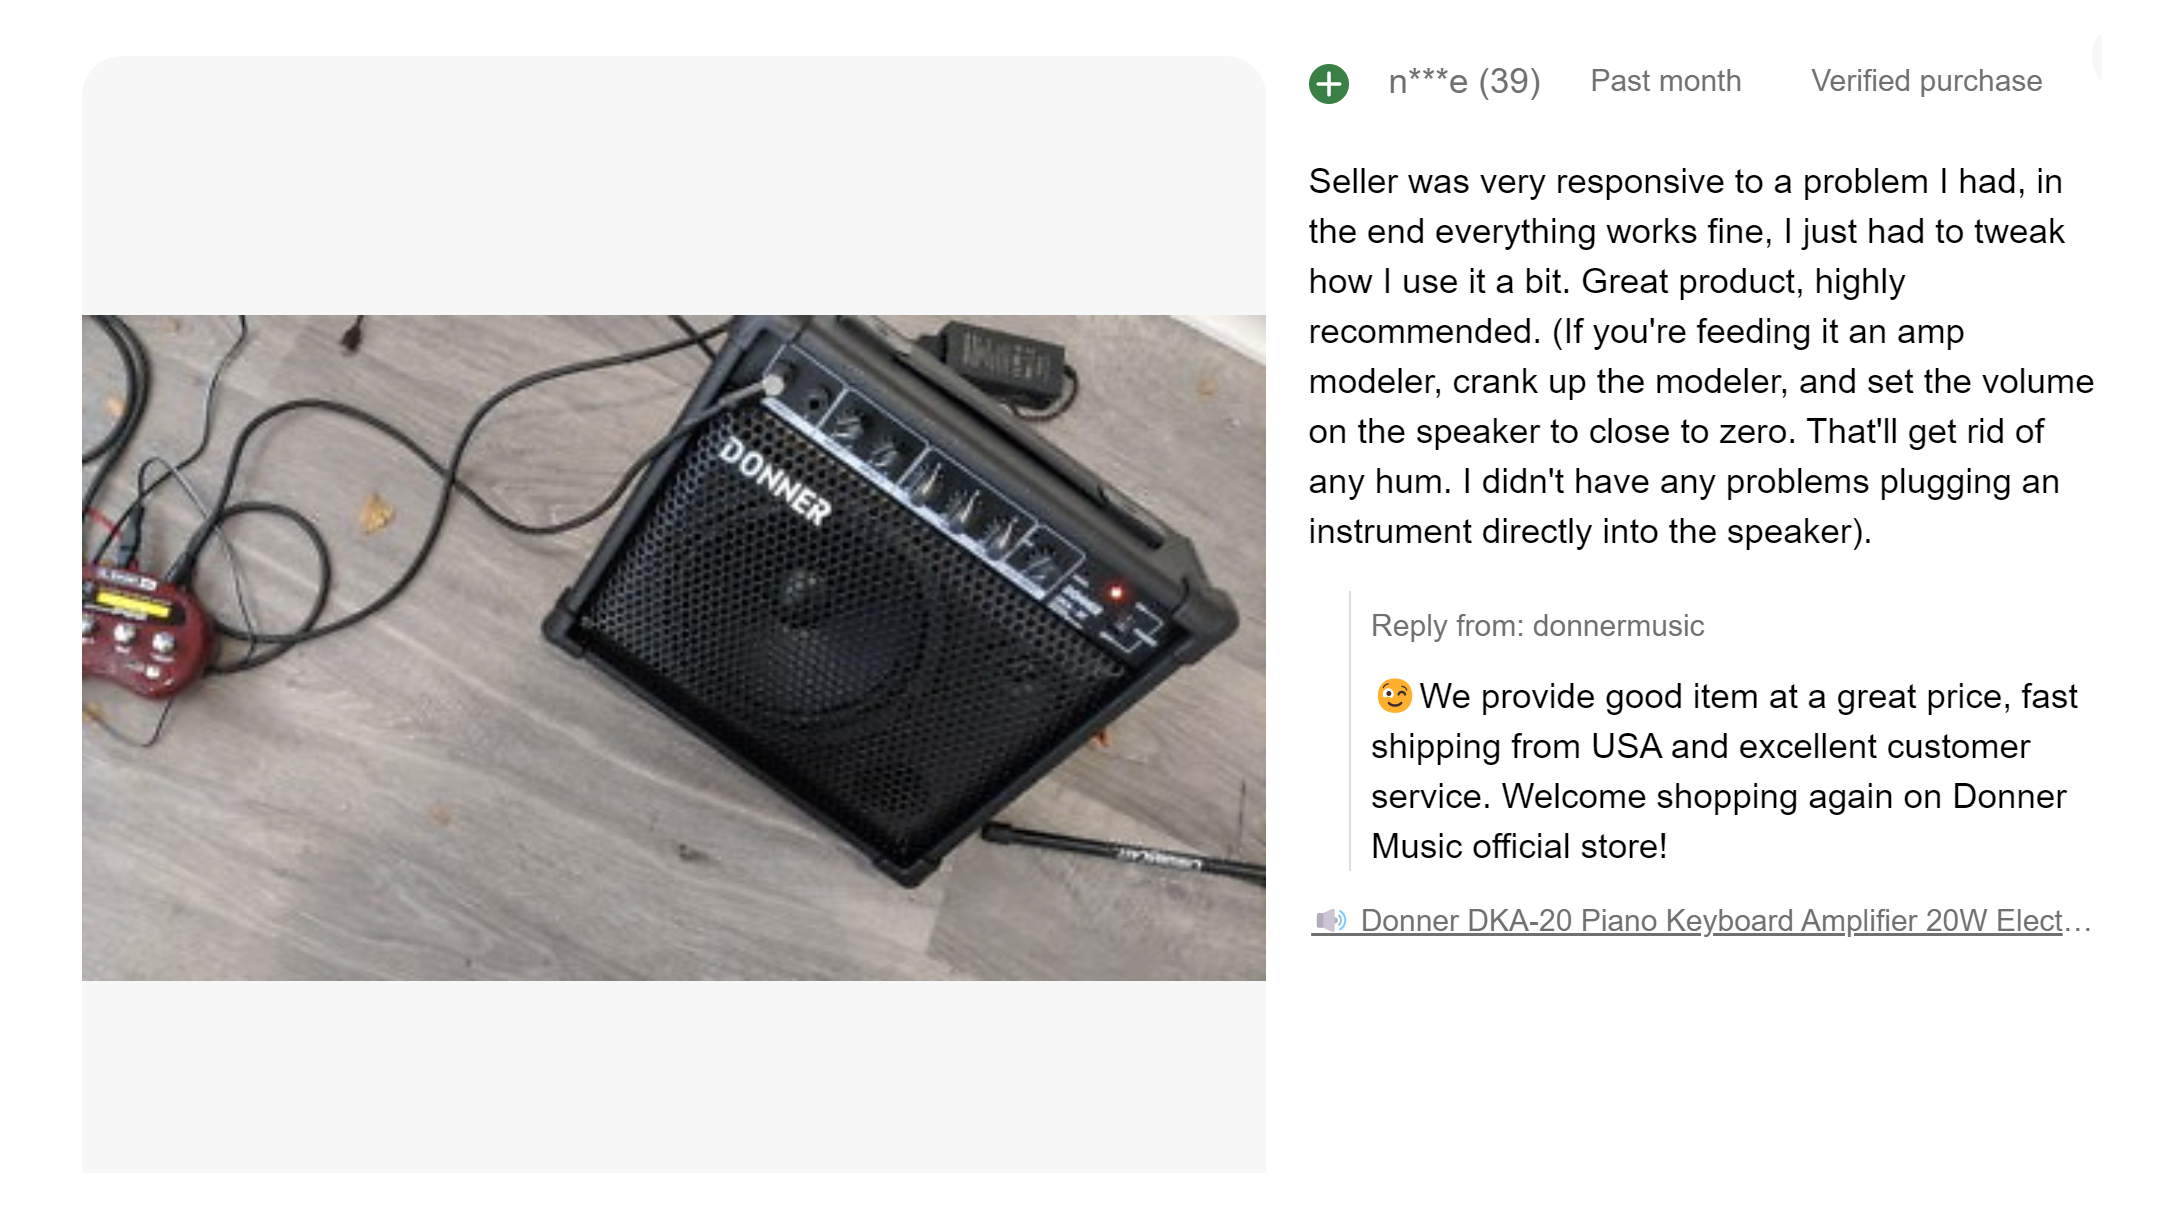Image resolution: width=2179 pixels, height=1219 pixels.
Task: Click the reviewer username n***e
Action: click(1428, 82)
